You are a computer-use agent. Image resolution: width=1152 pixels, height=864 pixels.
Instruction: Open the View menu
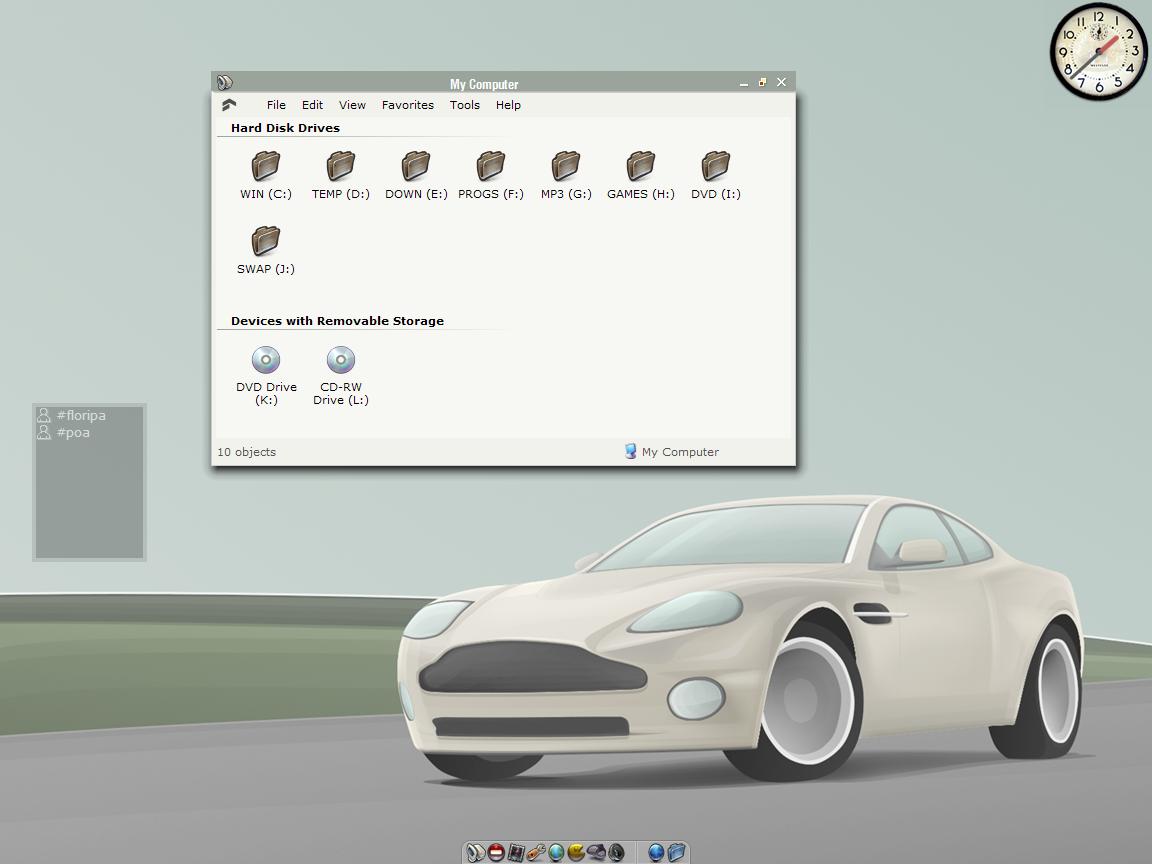tap(352, 105)
